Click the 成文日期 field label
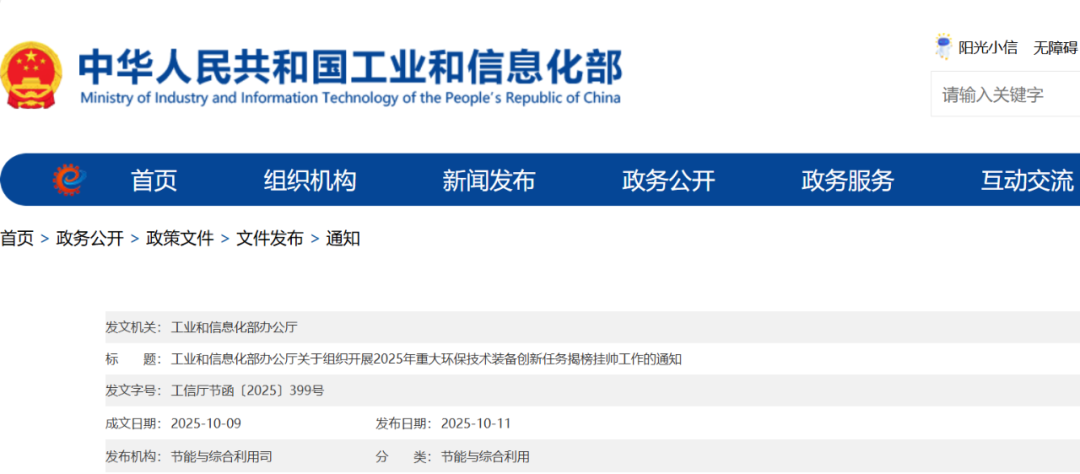This screenshot has width=1080, height=474. (x=132, y=422)
